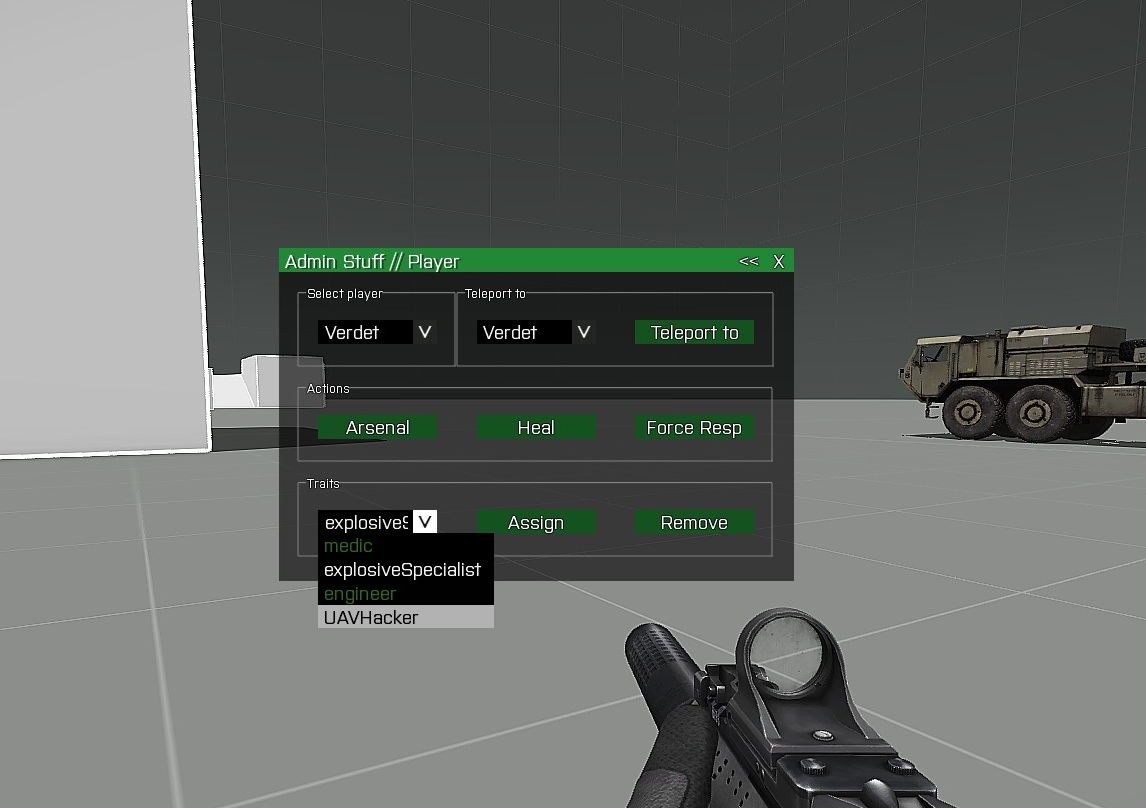Assign the selected trait

pyautogui.click(x=536, y=522)
